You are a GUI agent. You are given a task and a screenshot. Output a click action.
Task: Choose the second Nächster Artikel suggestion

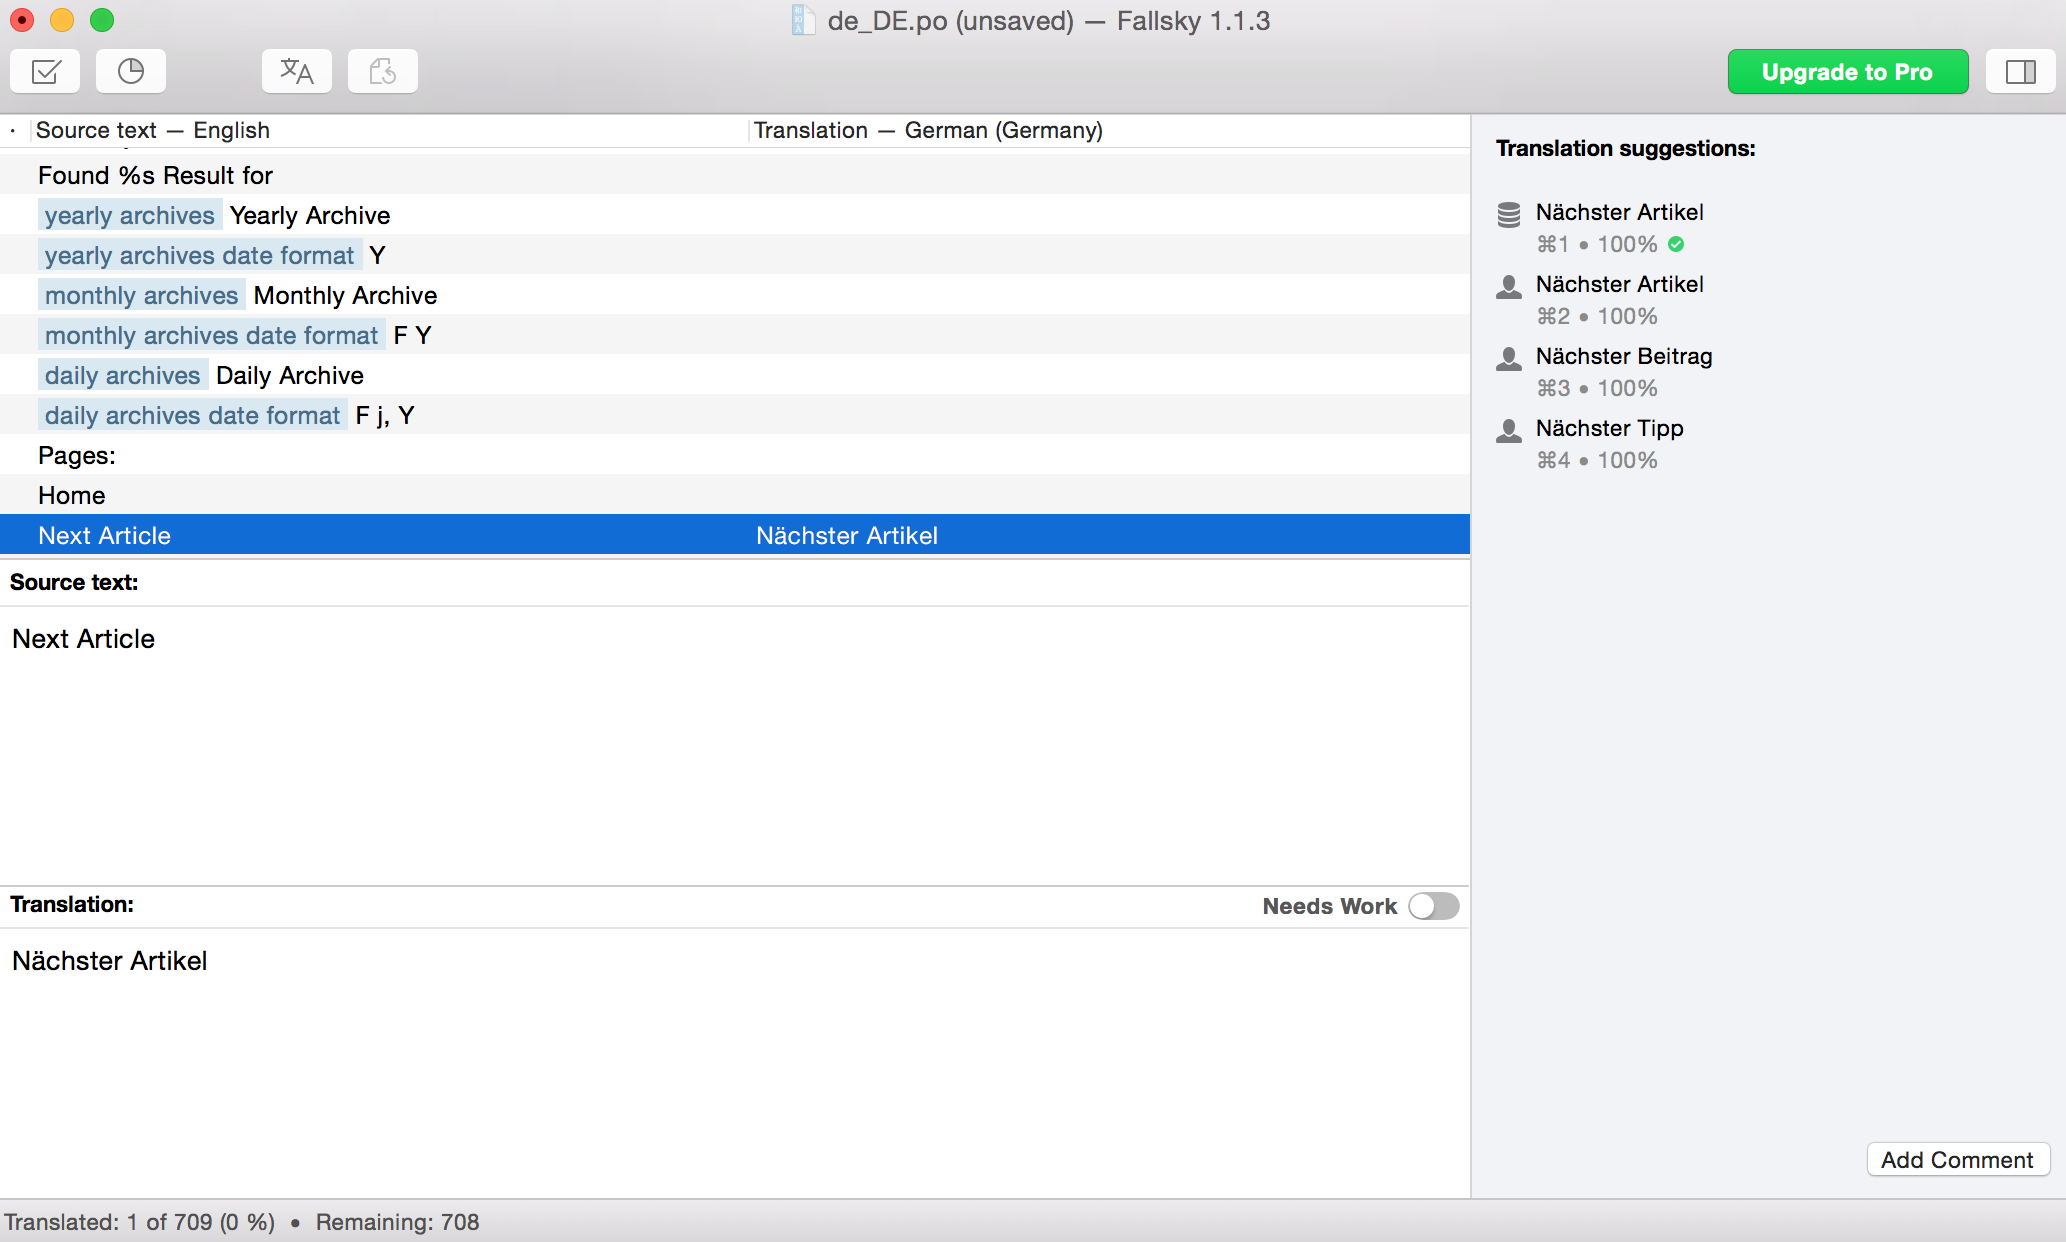pyautogui.click(x=1619, y=285)
